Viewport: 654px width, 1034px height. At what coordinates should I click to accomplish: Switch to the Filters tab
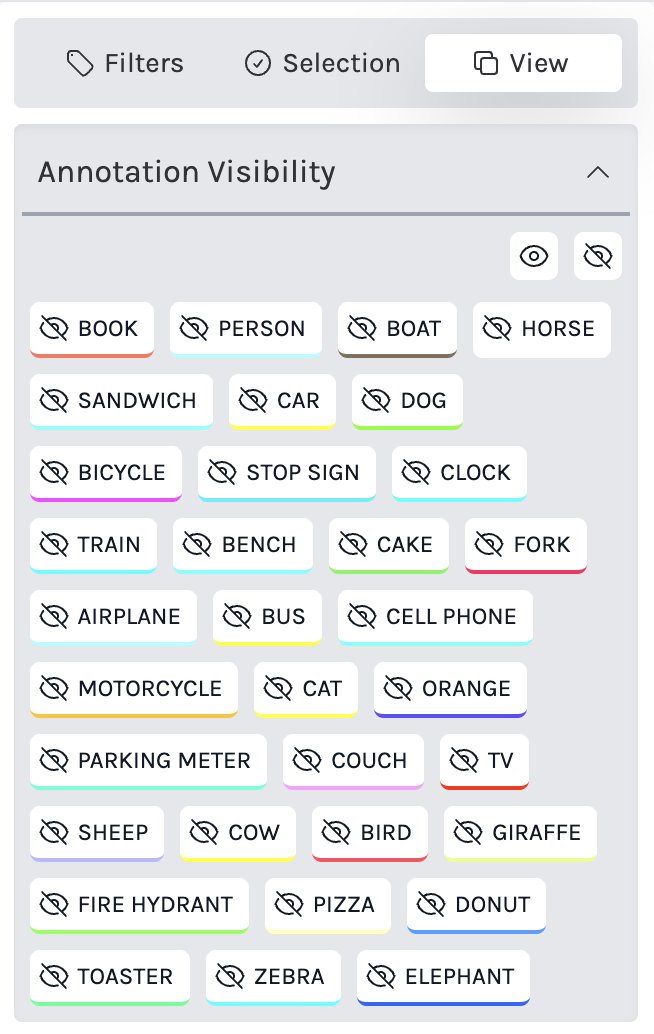[125, 64]
